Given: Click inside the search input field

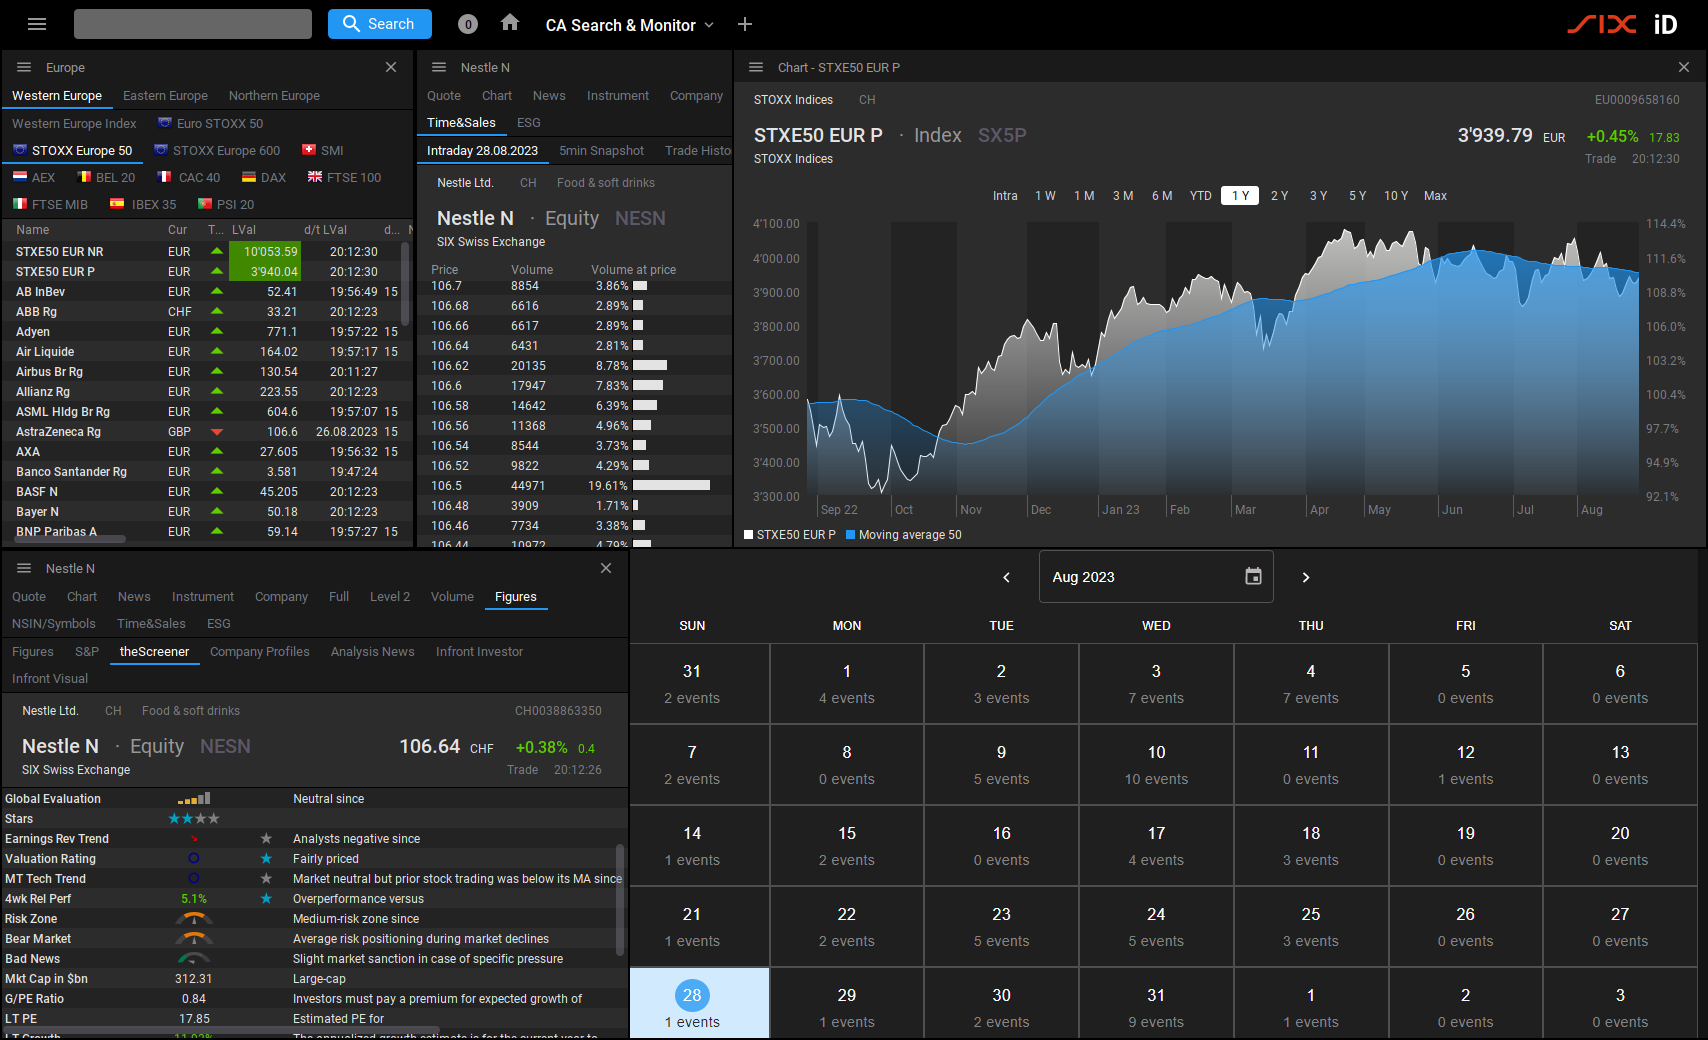Looking at the screenshot, I should click(192, 23).
